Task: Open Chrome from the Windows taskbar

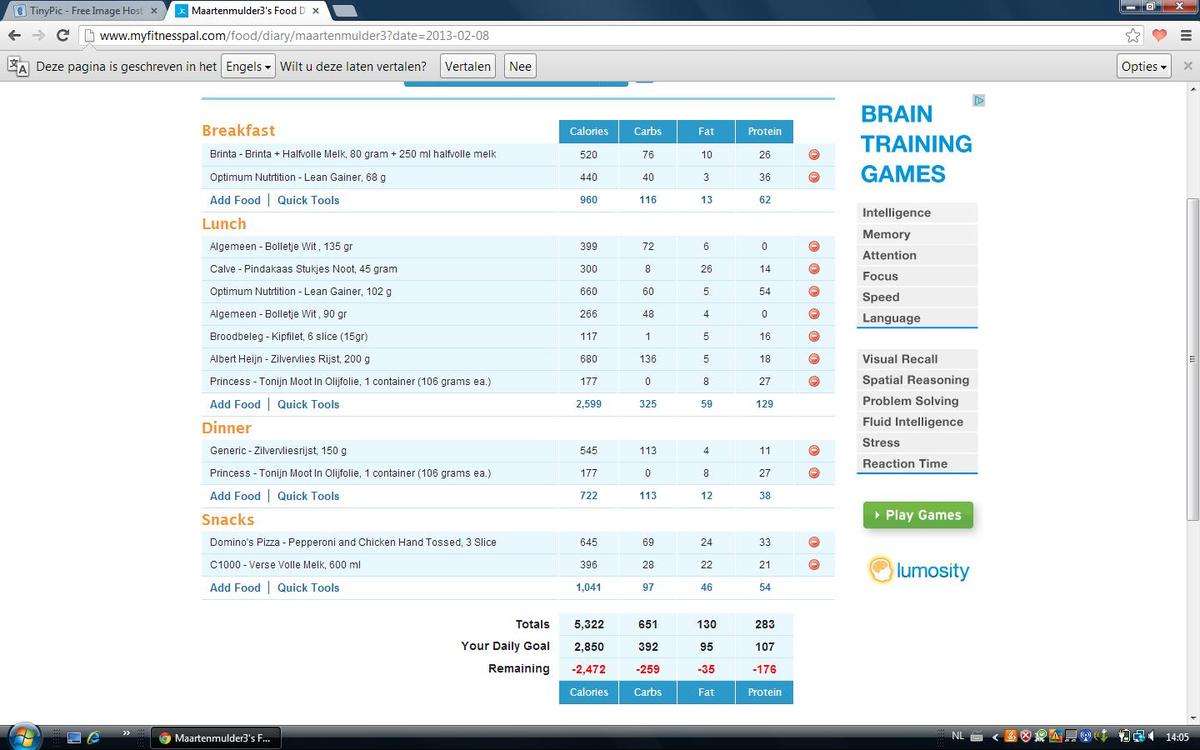Action: tap(215, 738)
